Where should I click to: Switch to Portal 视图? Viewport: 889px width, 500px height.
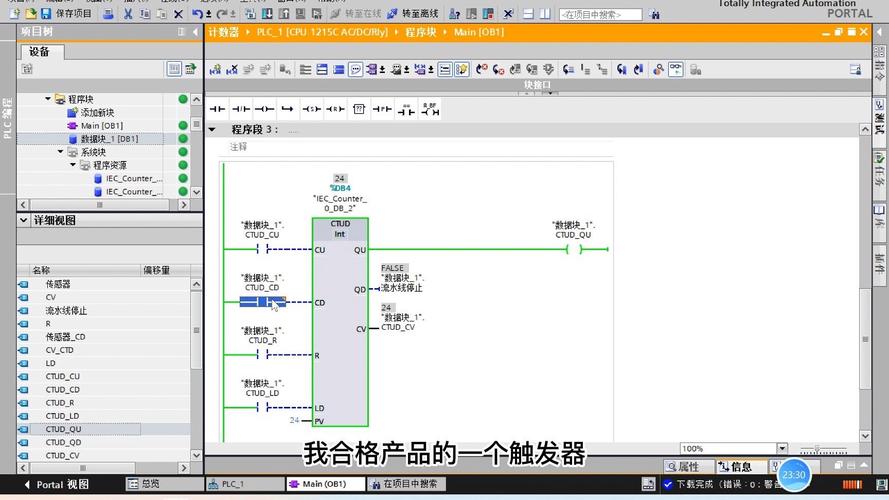coord(57,485)
